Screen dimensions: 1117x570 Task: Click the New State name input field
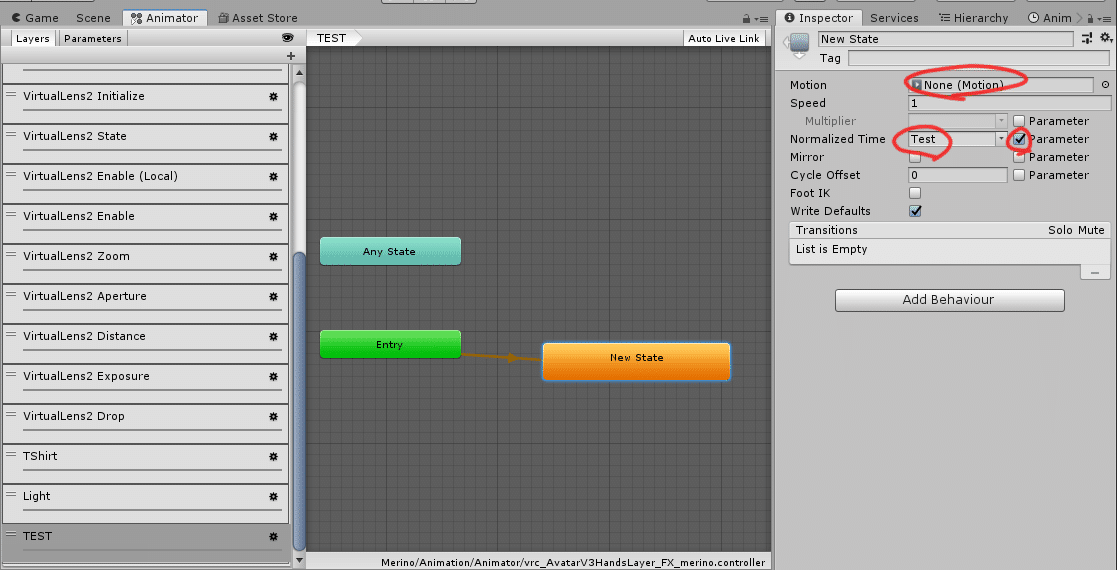point(946,39)
